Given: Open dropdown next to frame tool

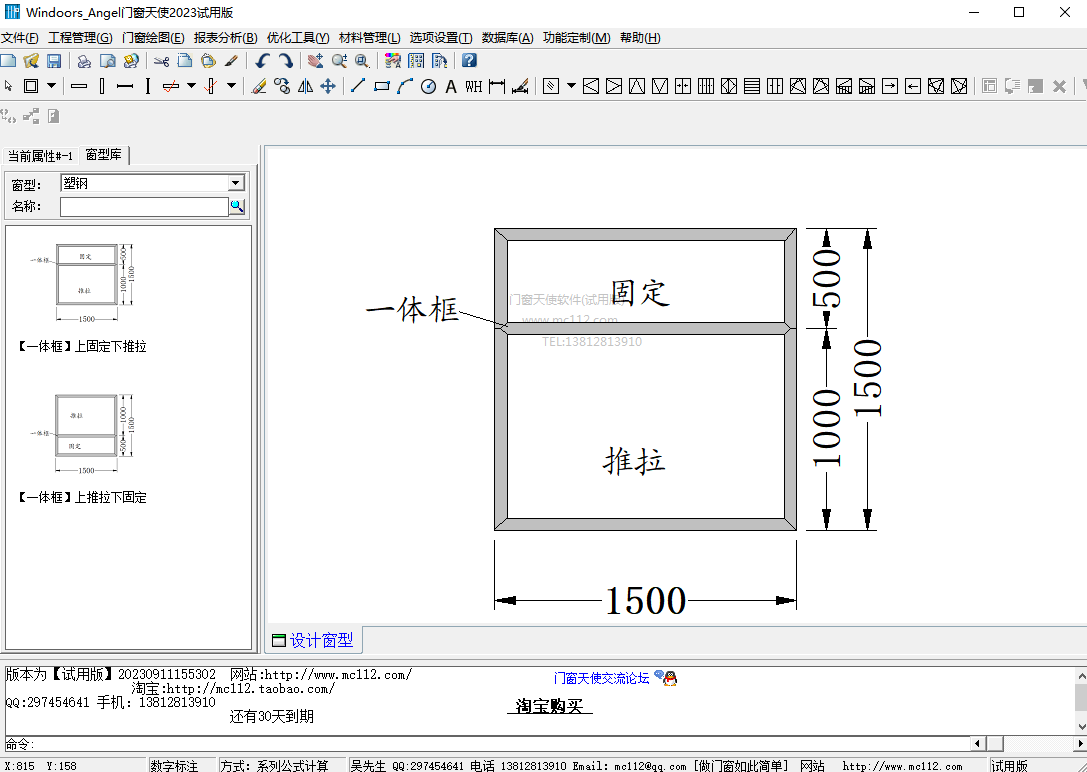Looking at the screenshot, I should pyautogui.click(x=51, y=86).
